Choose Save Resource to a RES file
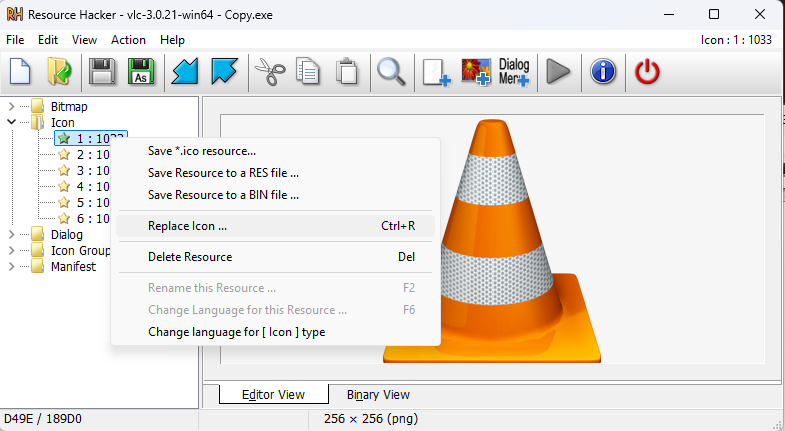 click(275, 173)
